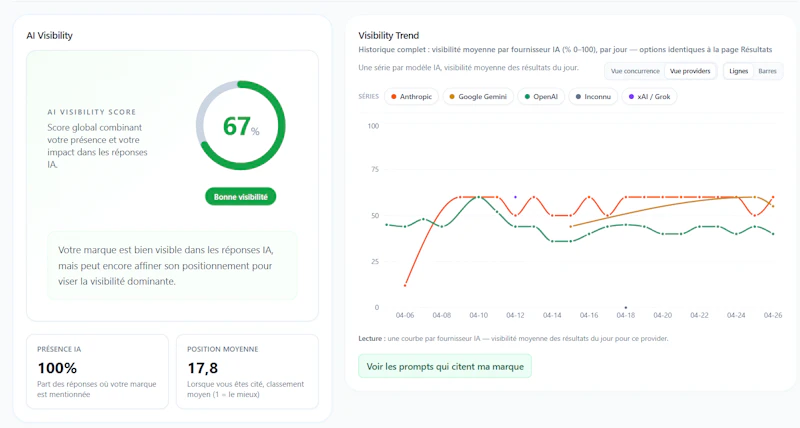This screenshot has height=428, width=800.
Task: Toggle the Anthropic series chip
Action: point(411,96)
